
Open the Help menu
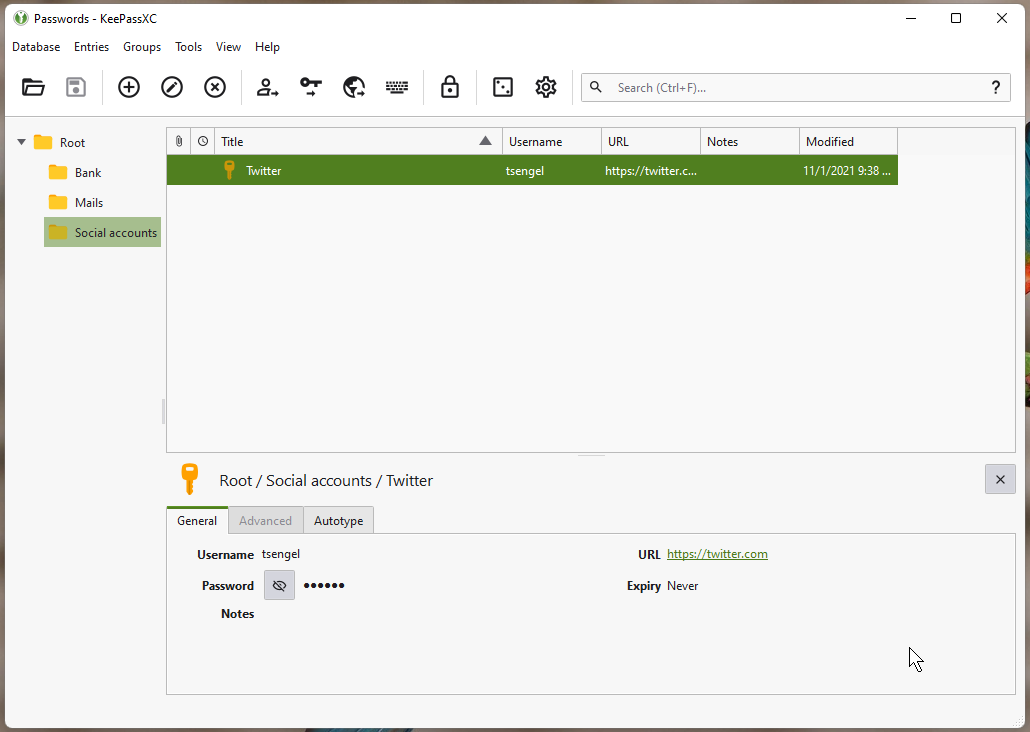tap(267, 47)
